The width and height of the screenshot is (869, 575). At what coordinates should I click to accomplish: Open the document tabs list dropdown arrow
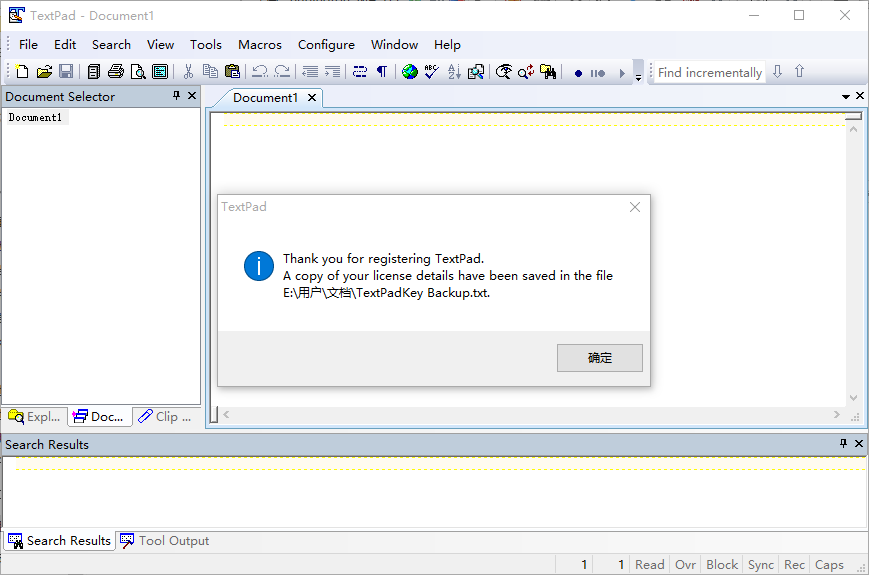coord(846,97)
